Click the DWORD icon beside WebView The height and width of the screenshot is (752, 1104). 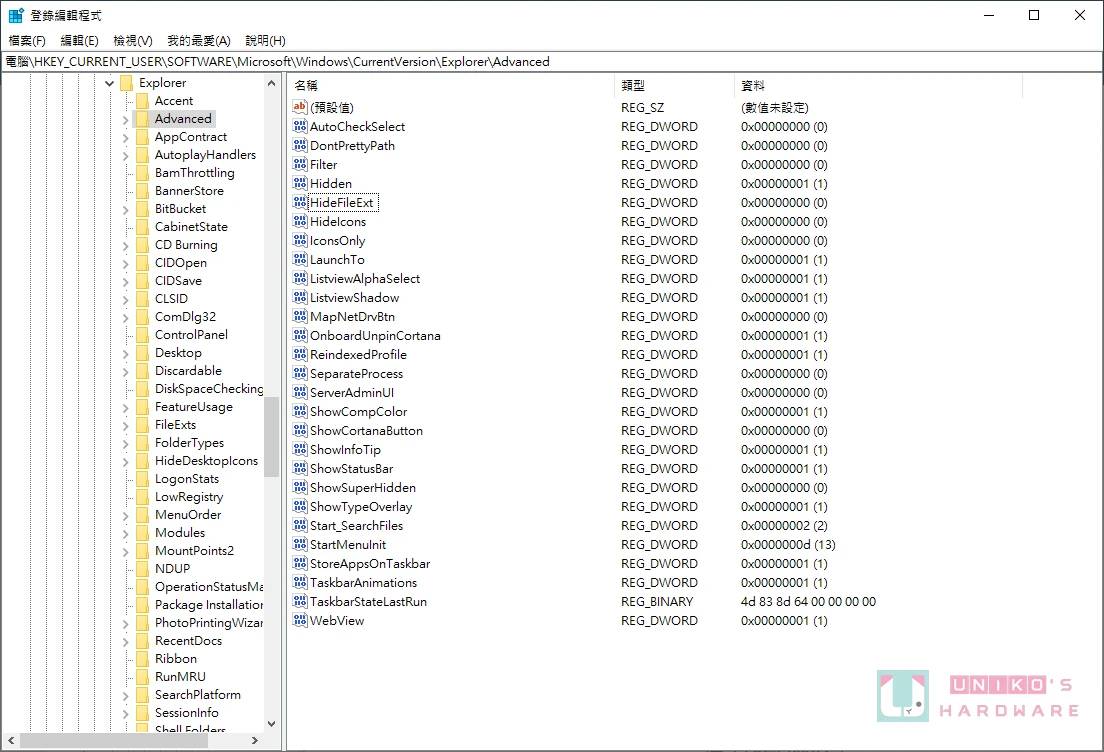coord(300,621)
